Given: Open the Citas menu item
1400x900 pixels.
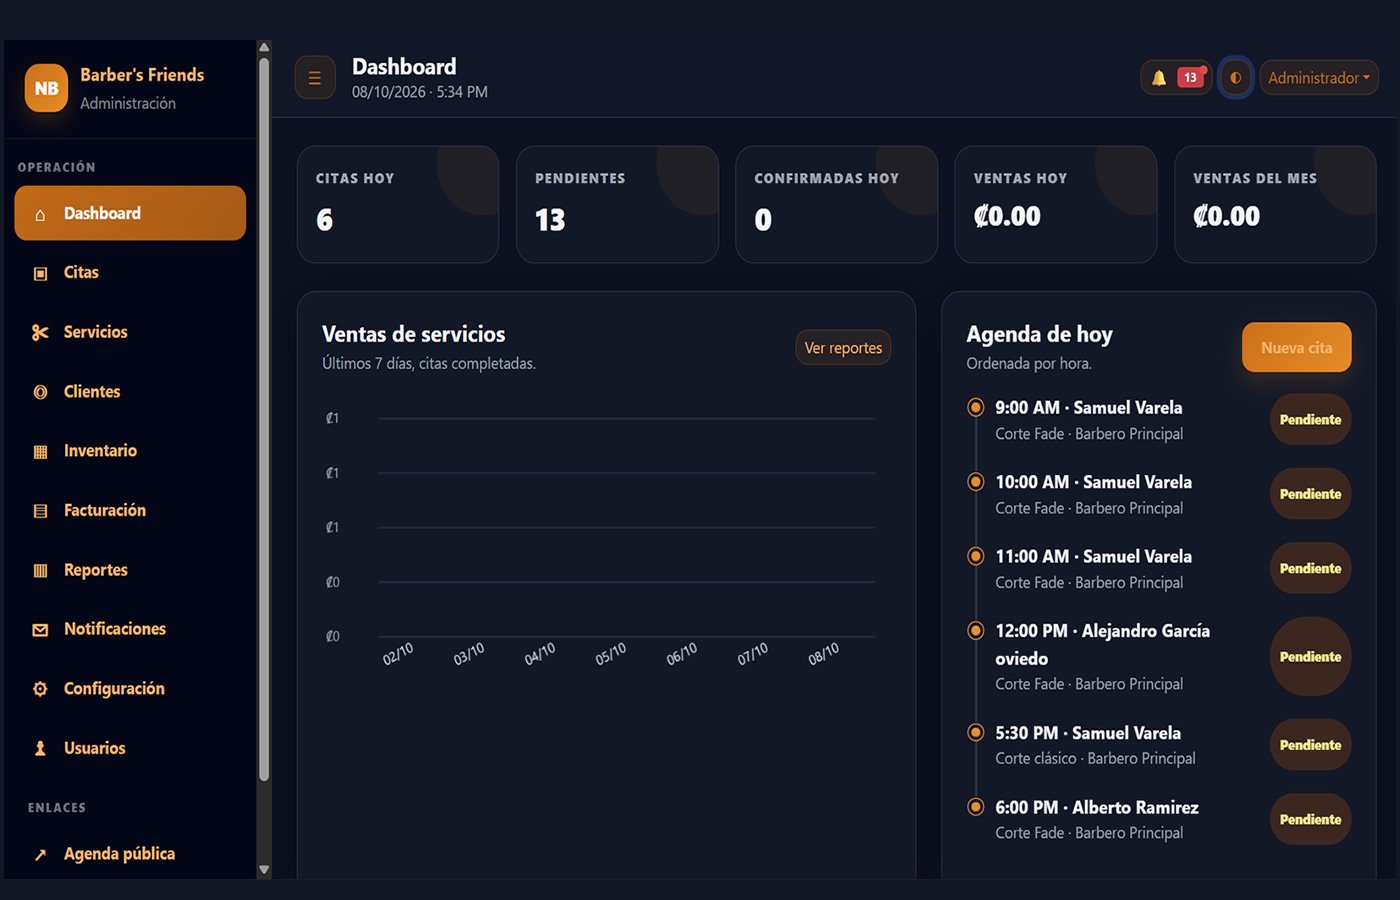Looking at the screenshot, I should 130,272.
